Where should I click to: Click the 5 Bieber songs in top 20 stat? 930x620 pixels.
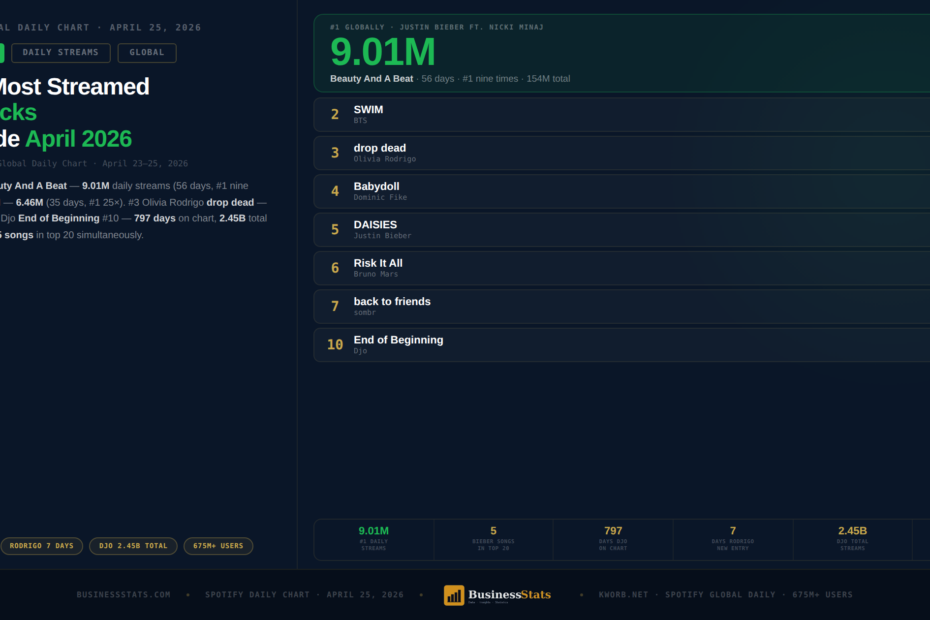[493, 539]
